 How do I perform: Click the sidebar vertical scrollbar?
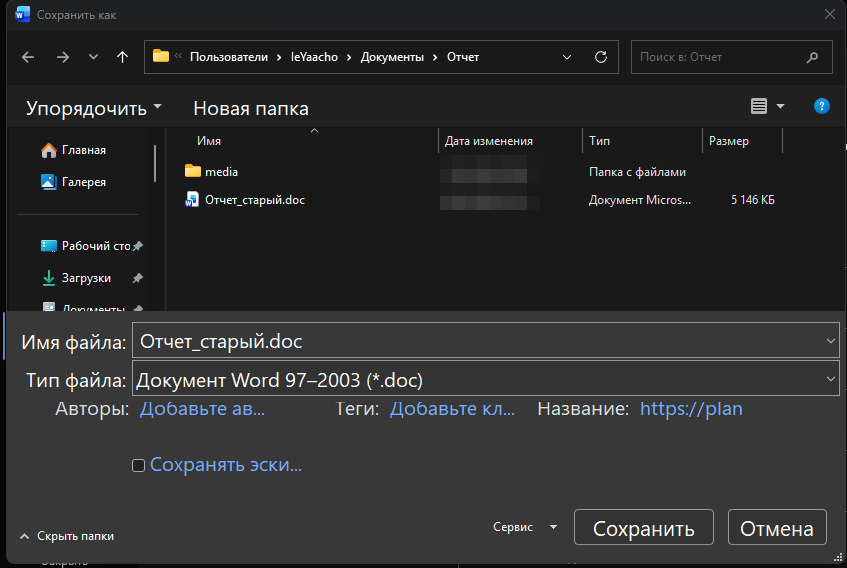point(155,163)
